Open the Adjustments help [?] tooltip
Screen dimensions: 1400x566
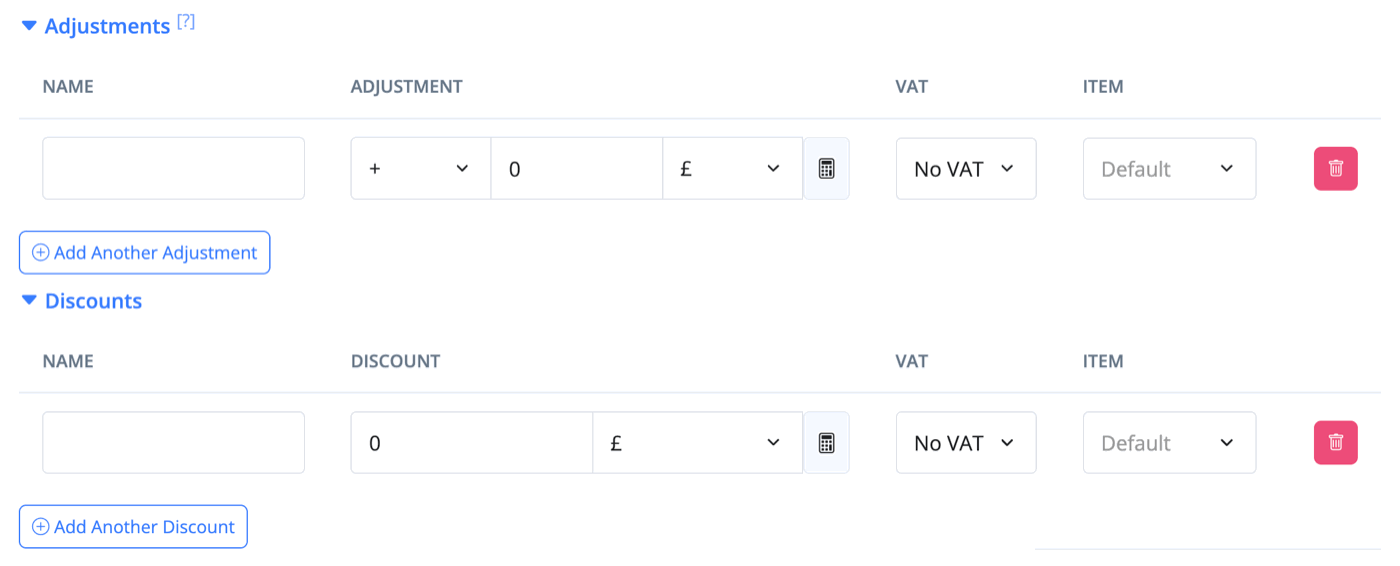tap(186, 22)
